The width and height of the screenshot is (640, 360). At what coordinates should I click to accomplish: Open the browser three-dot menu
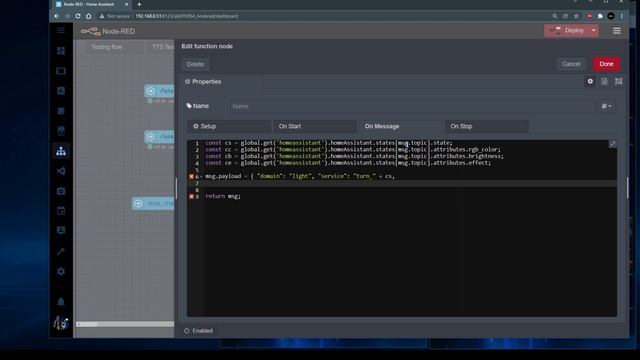(622, 16)
